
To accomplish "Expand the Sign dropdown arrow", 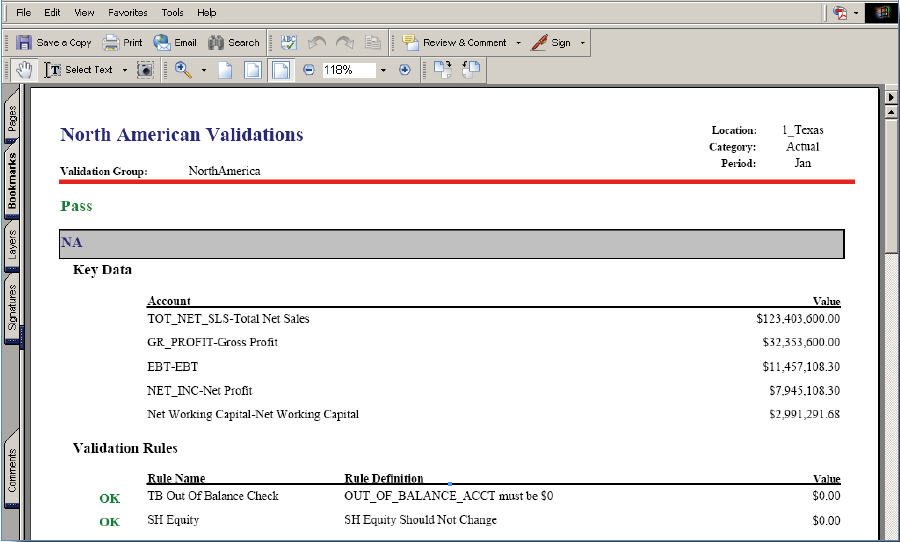I will point(583,42).
